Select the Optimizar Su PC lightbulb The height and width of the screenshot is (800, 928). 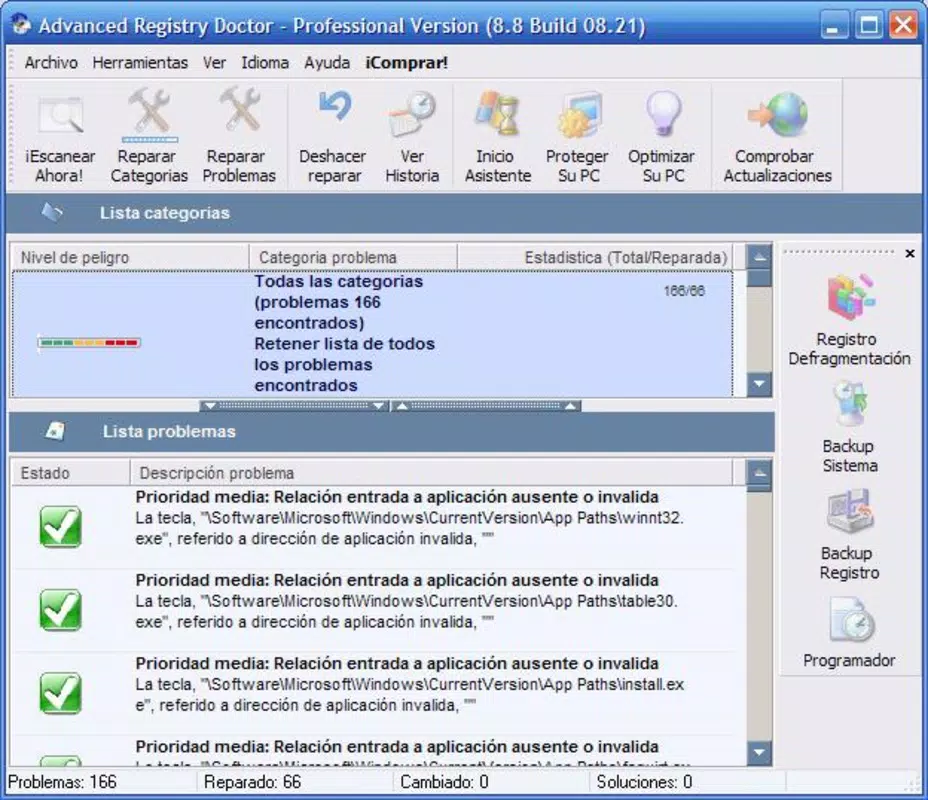pyautogui.click(x=662, y=138)
